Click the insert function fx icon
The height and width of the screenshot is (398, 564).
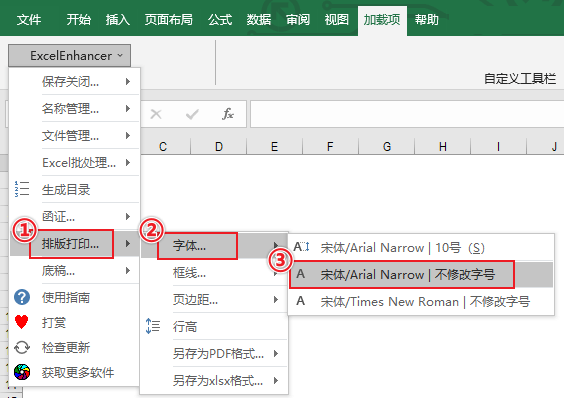click(228, 114)
